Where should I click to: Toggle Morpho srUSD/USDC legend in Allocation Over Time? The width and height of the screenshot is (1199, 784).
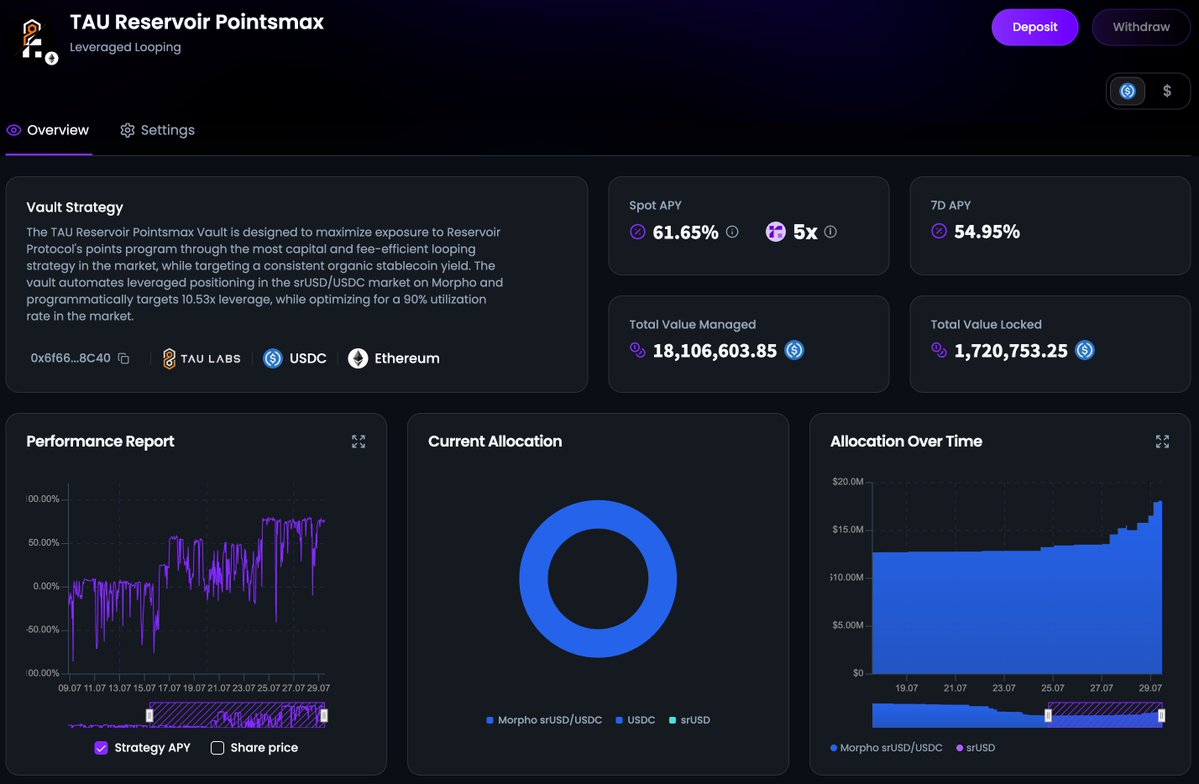tap(886, 747)
